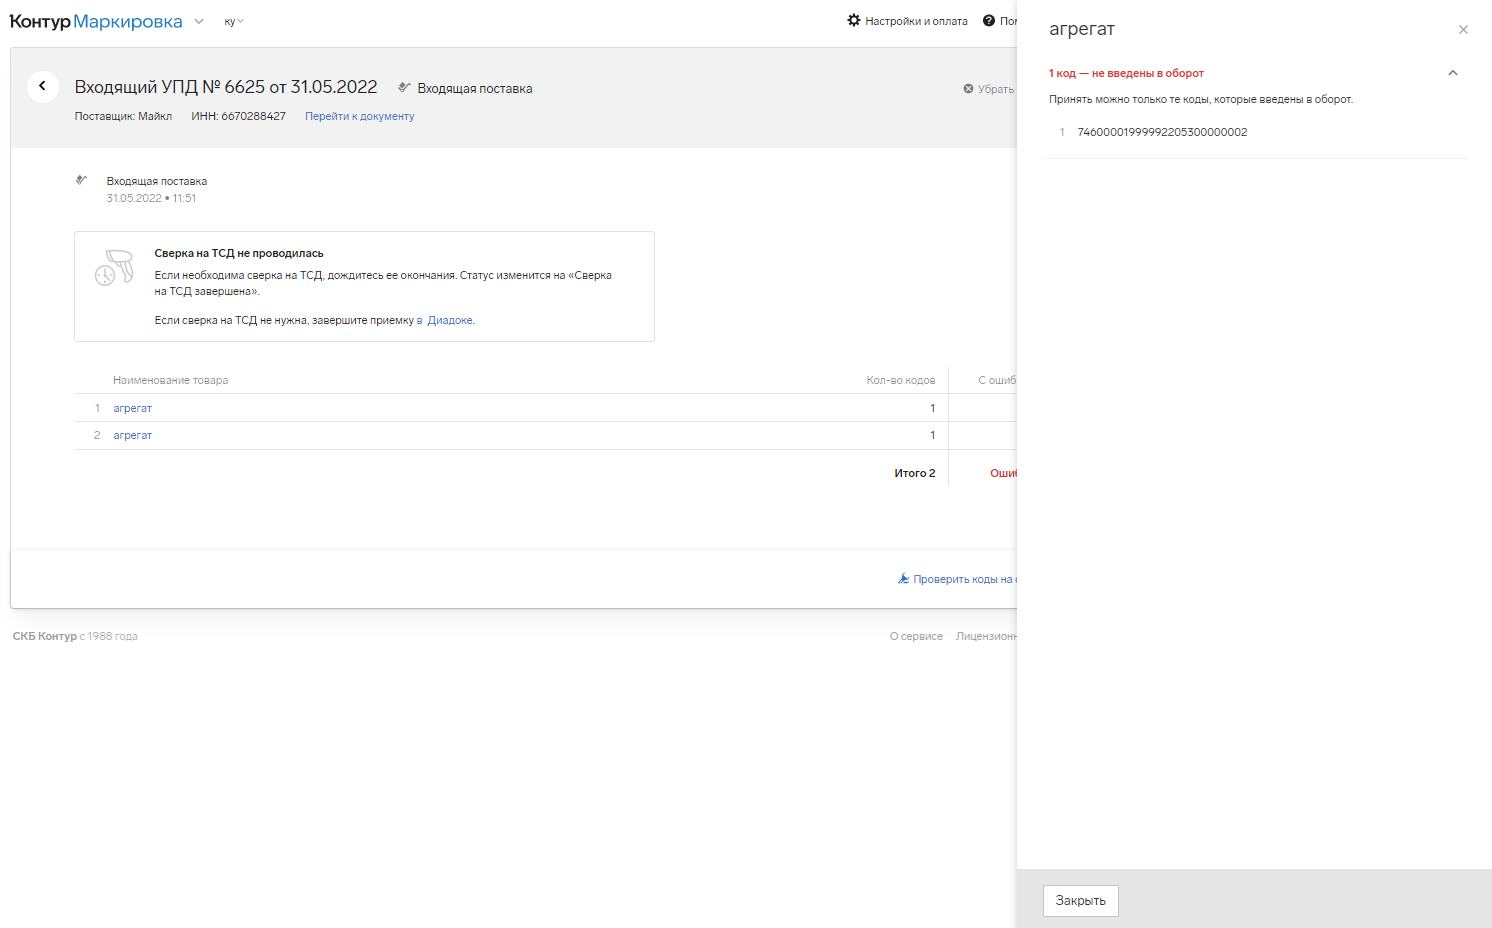Click the scanner icon in the Сверка box

coord(114,268)
